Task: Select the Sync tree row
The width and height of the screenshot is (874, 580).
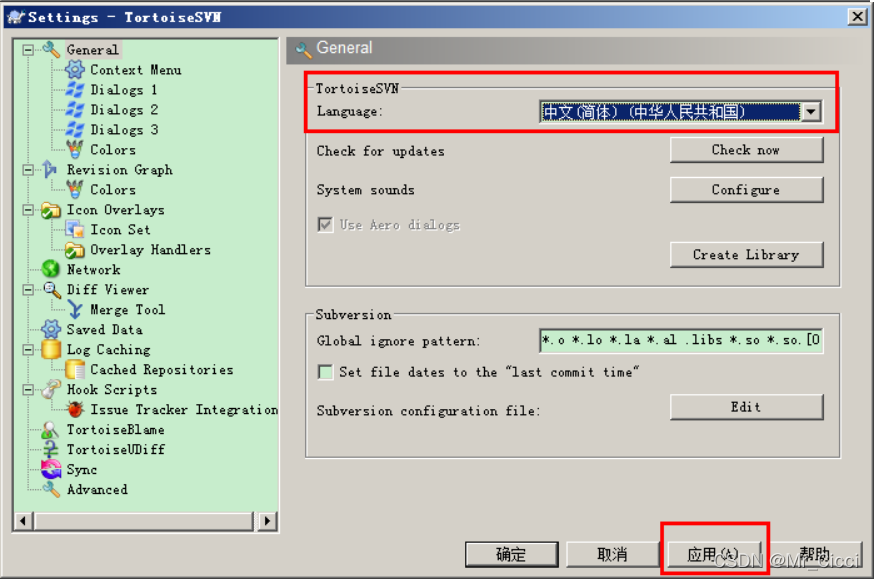Action: point(82,470)
